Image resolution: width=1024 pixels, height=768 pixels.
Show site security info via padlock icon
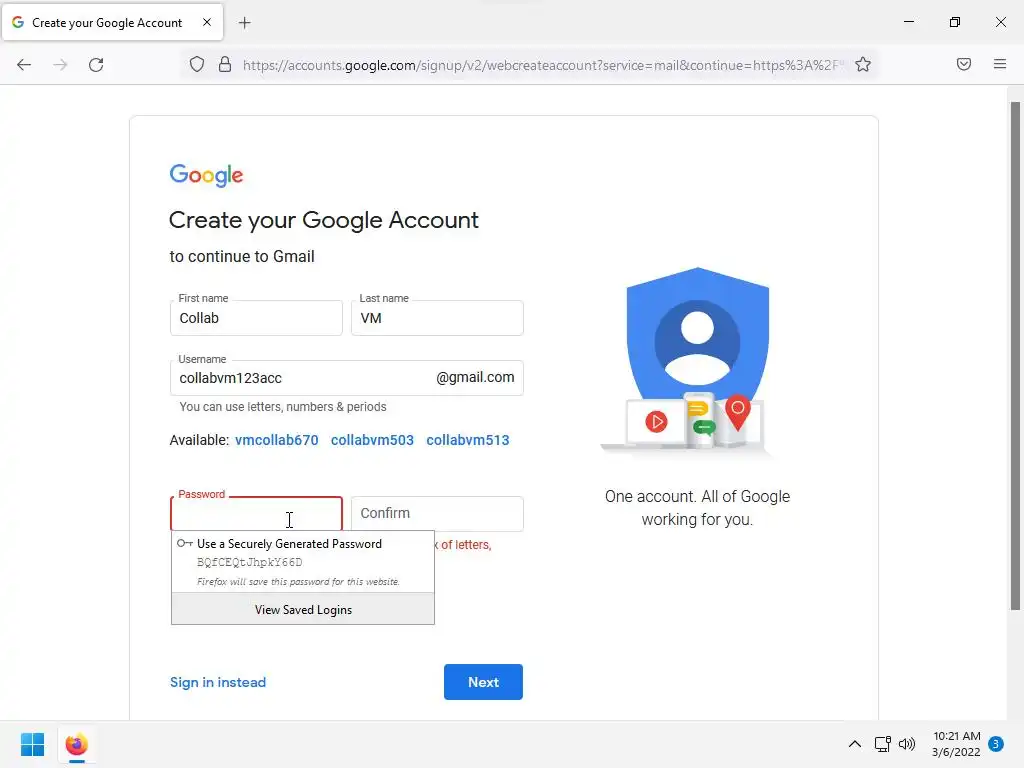click(225, 65)
